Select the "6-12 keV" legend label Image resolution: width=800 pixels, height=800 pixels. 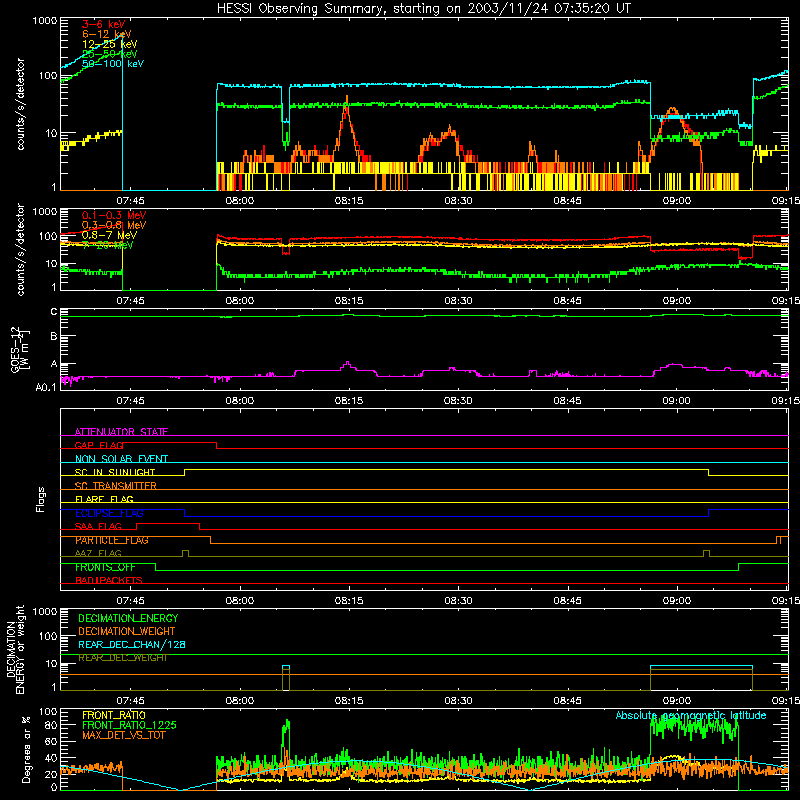click(x=107, y=34)
